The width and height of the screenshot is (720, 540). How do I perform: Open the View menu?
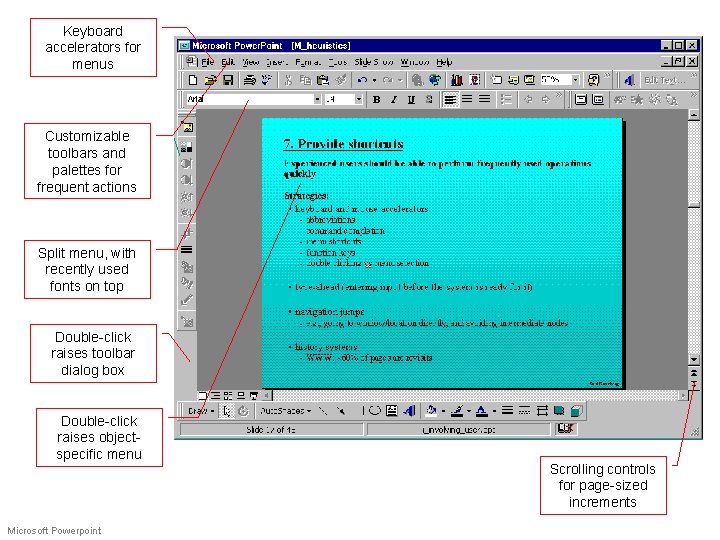pyautogui.click(x=251, y=62)
